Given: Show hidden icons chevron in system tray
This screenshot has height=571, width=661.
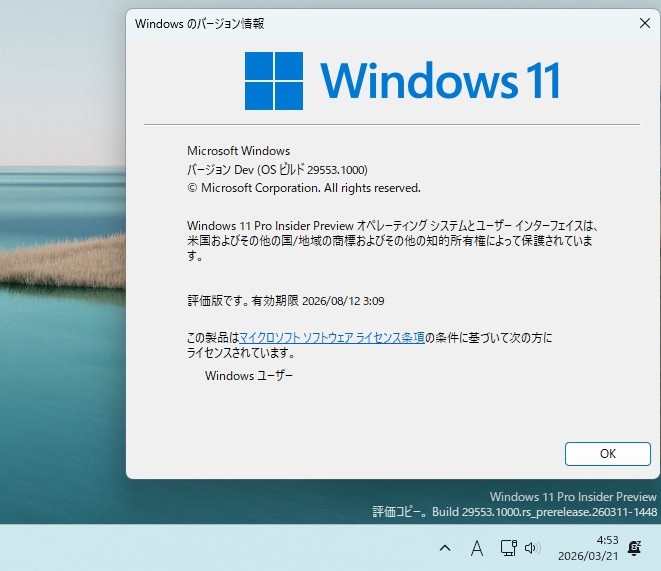Looking at the screenshot, I should click(x=445, y=548).
